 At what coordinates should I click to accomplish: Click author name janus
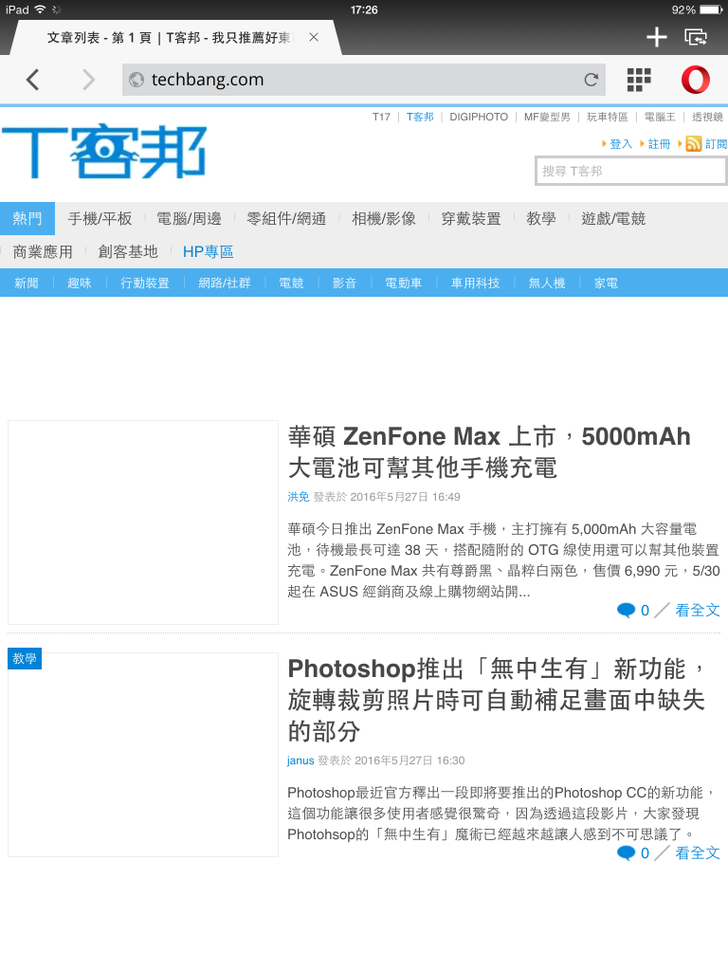(x=301, y=760)
